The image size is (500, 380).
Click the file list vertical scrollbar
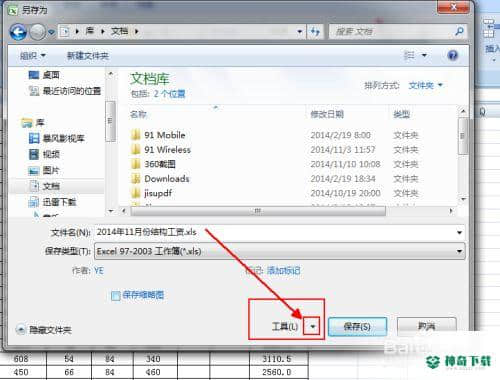pos(463,136)
